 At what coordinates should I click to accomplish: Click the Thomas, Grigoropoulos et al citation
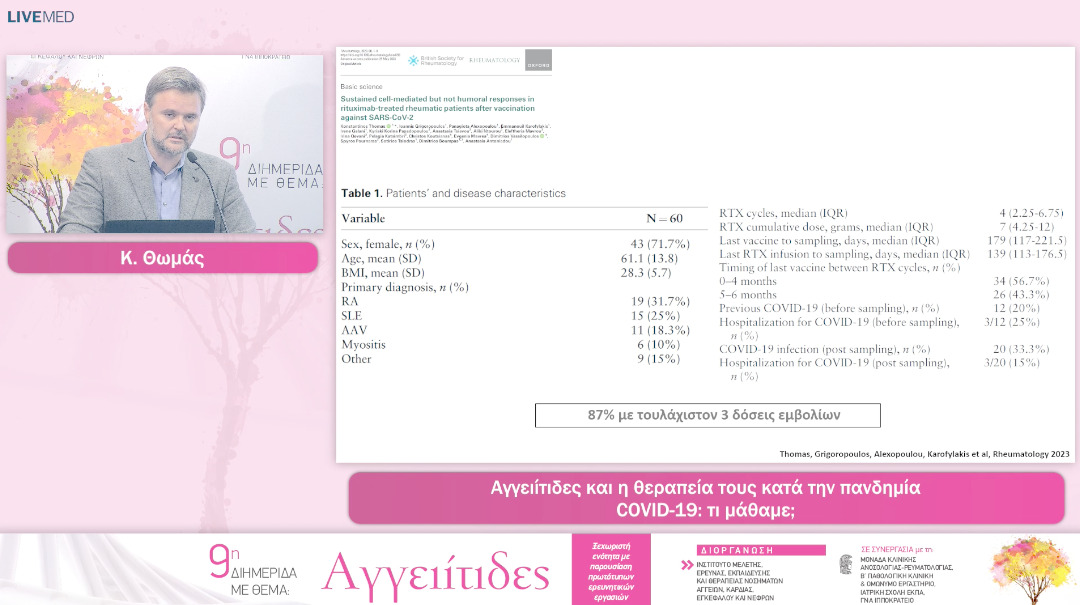click(x=921, y=454)
